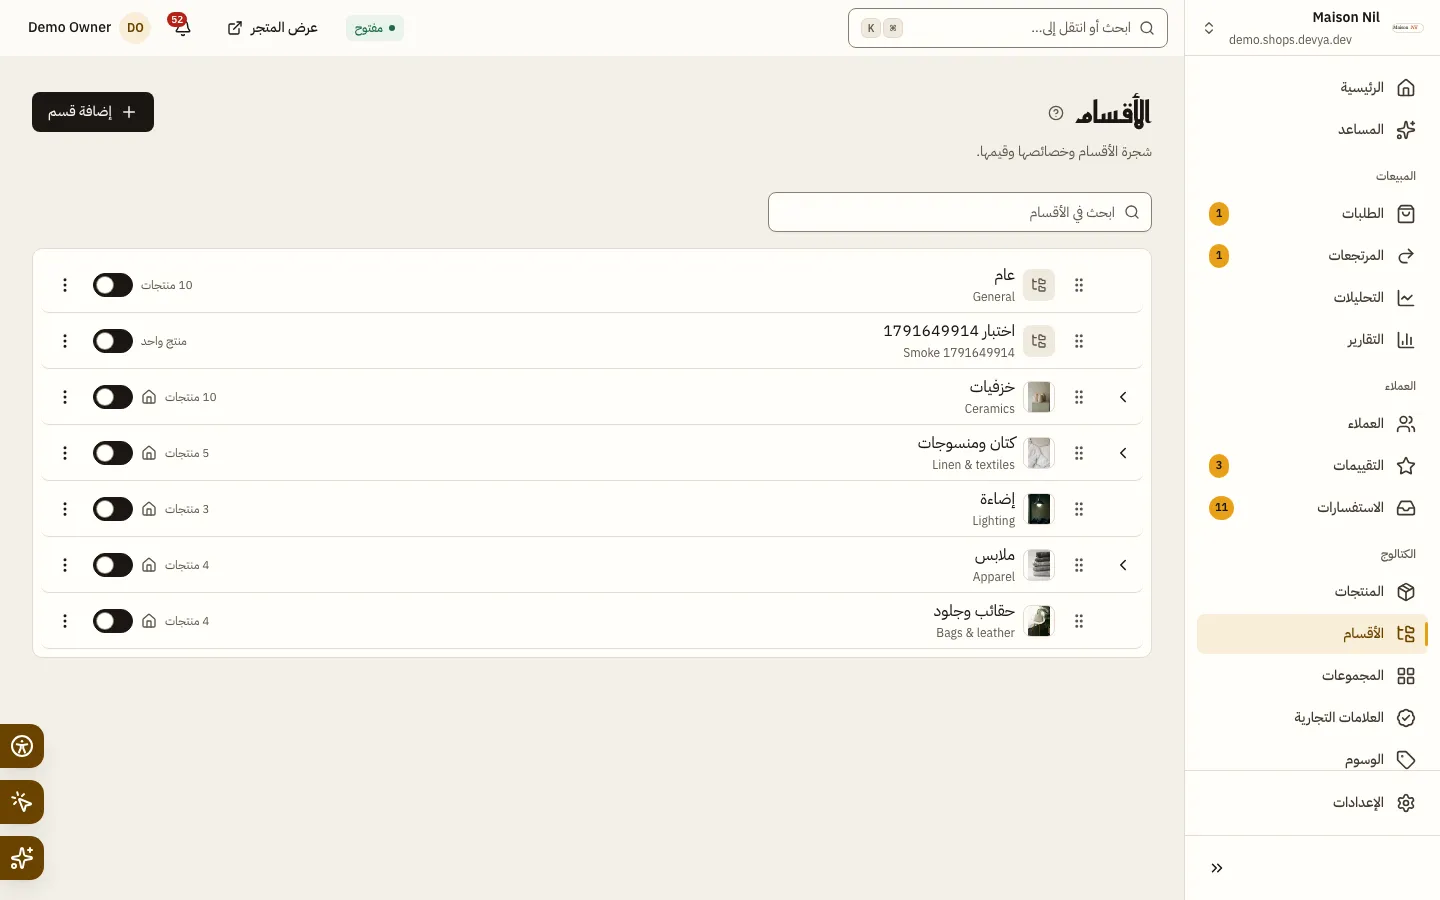Open the three-dot menu for ملابس row

[x=65, y=565]
